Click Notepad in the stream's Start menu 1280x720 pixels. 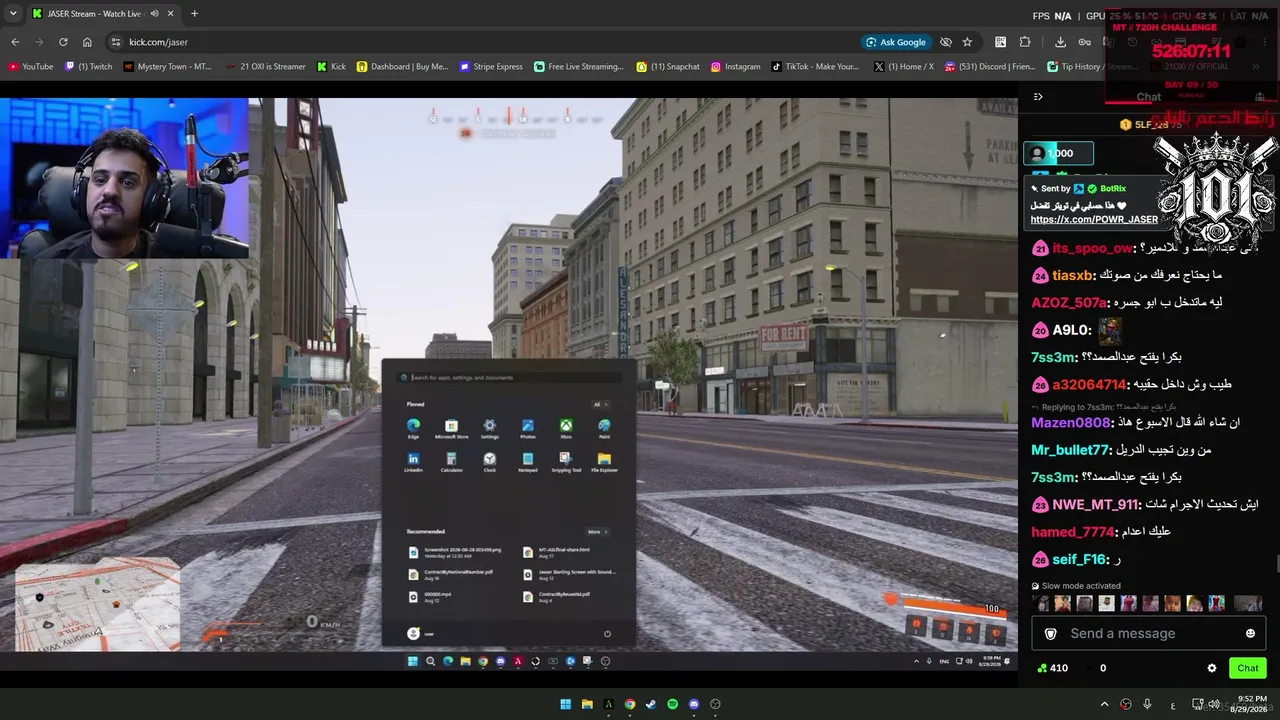pos(527,462)
